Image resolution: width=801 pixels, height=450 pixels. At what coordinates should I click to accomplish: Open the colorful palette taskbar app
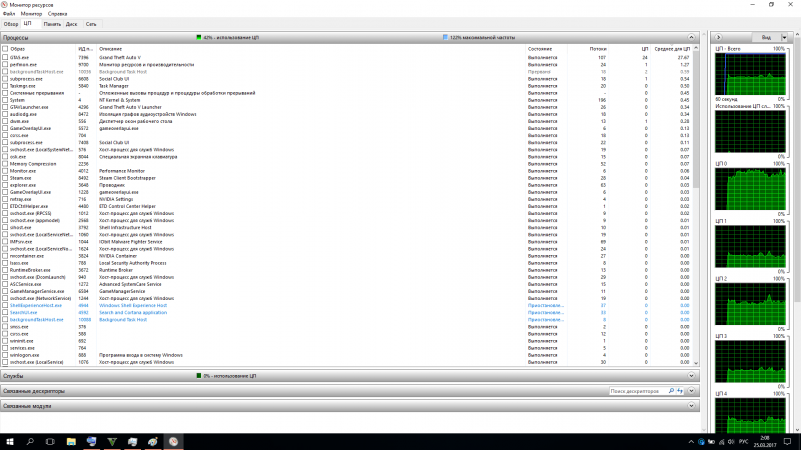pyautogui.click(x=153, y=441)
